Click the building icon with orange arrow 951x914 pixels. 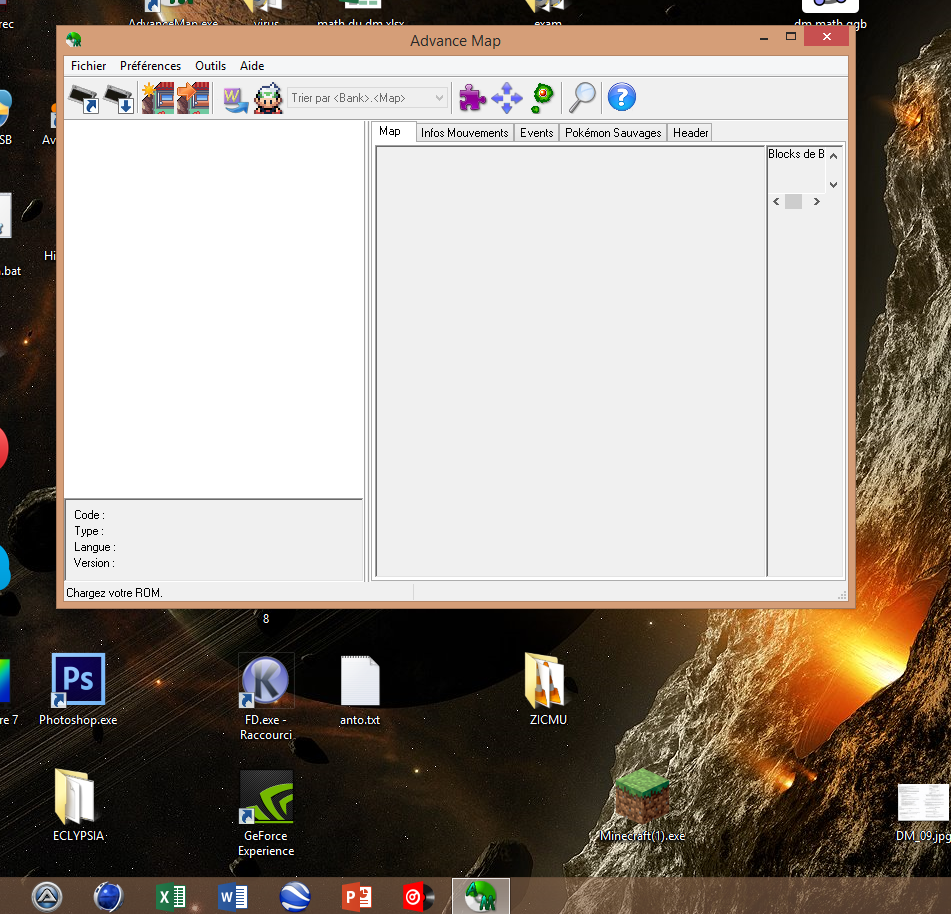point(192,98)
